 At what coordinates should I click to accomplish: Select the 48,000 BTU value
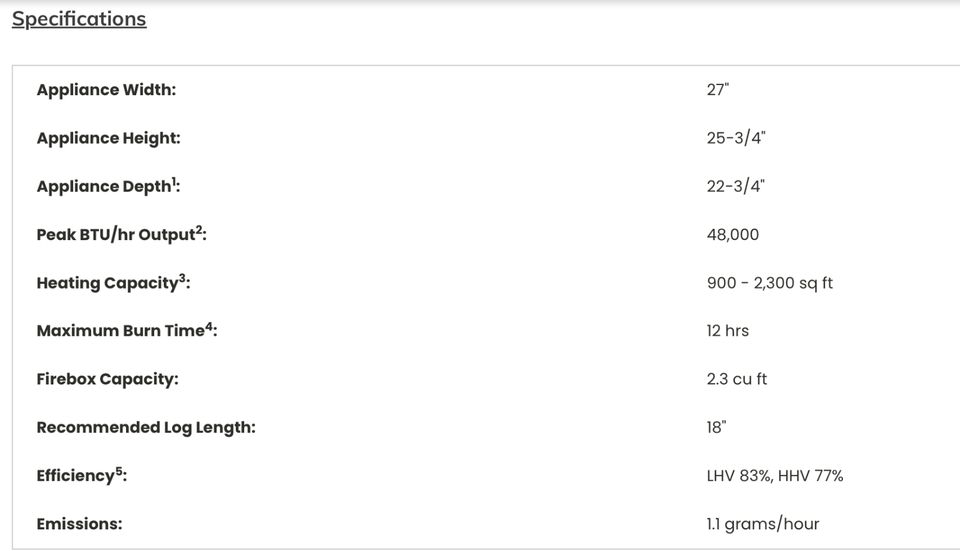pyautogui.click(x=732, y=235)
